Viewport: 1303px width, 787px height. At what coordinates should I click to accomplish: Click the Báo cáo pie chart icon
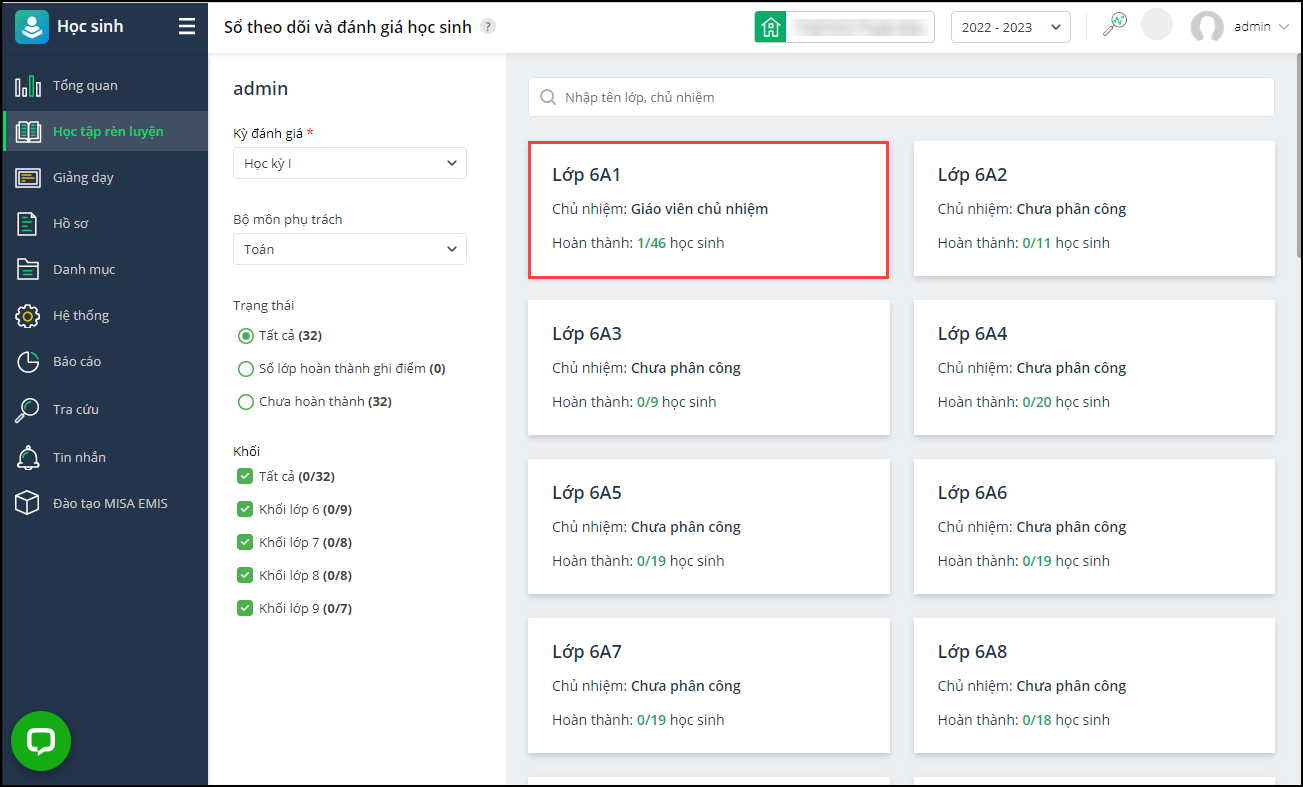tap(28, 362)
